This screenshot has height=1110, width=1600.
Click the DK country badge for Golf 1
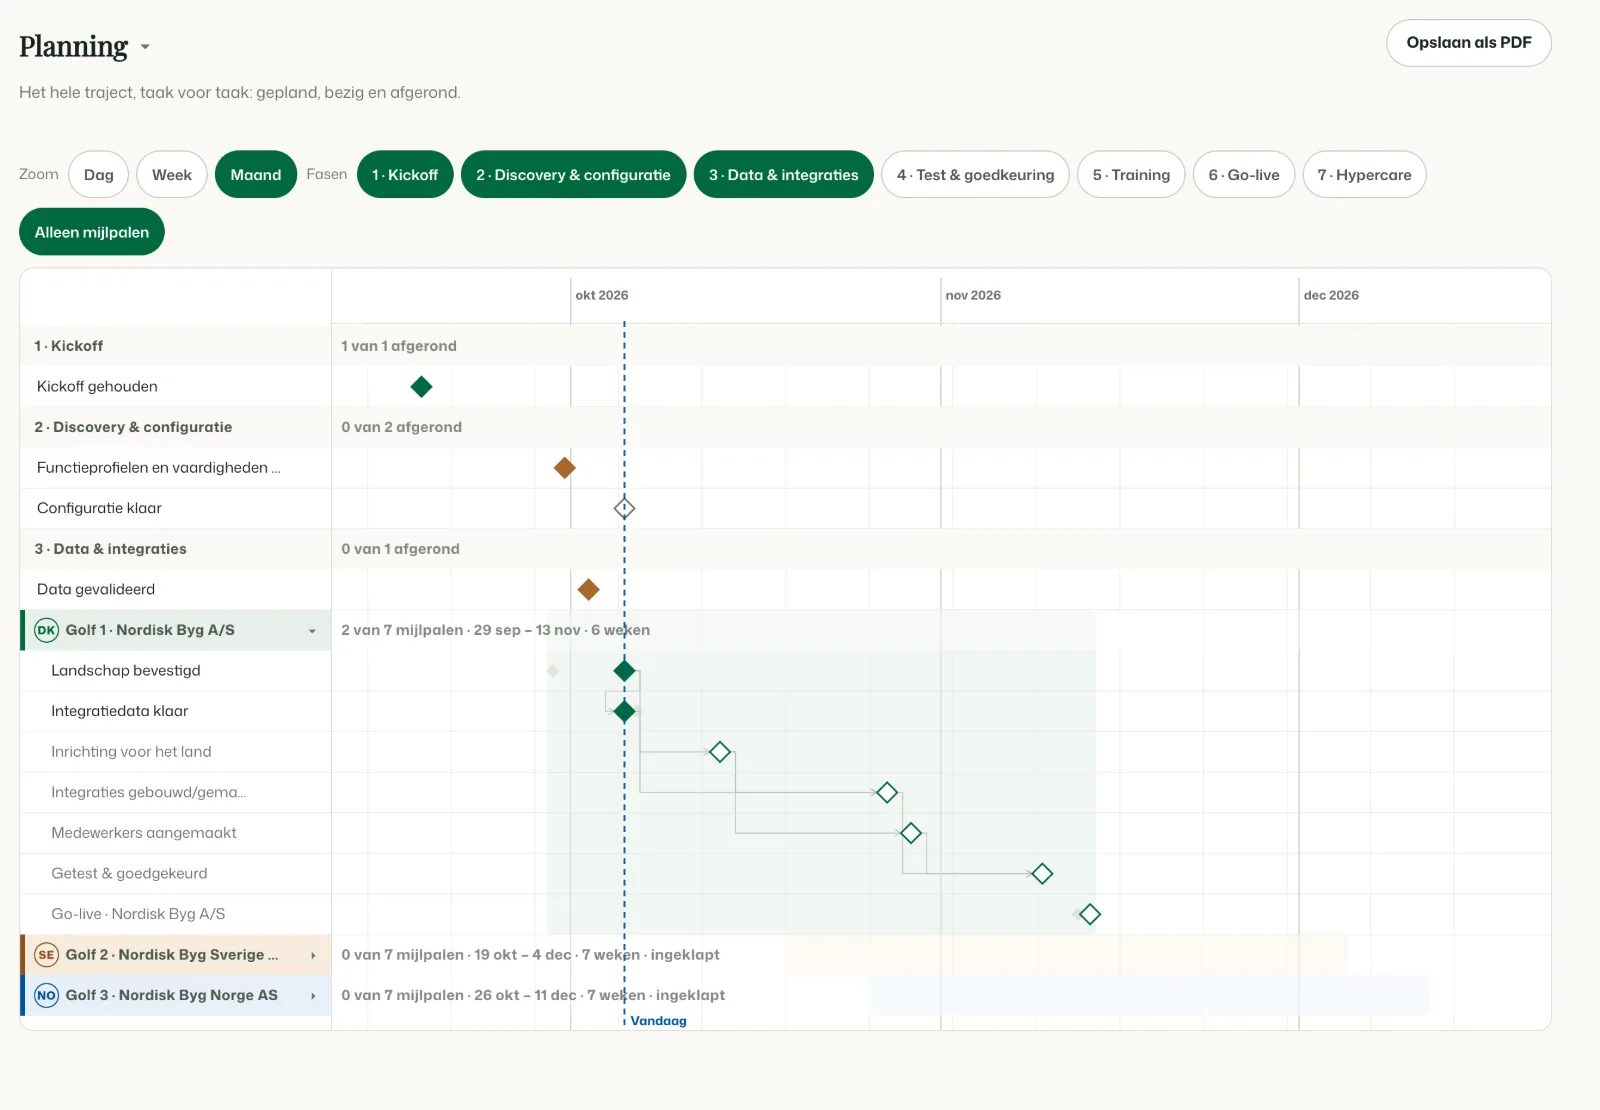point(47,630)
